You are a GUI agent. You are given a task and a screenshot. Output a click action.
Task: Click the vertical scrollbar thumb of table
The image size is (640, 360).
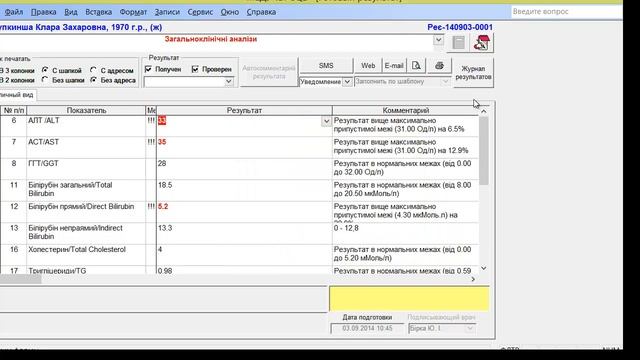coord(484,150)
